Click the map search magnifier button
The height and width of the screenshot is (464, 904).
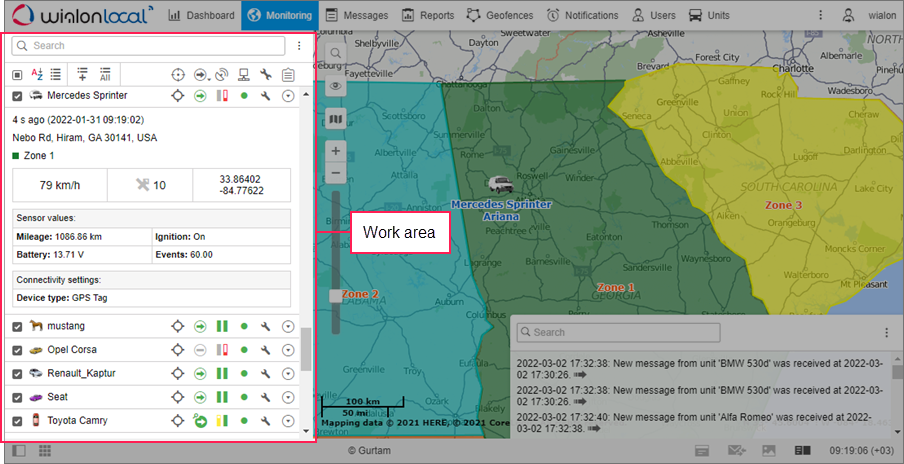point(336,53)
